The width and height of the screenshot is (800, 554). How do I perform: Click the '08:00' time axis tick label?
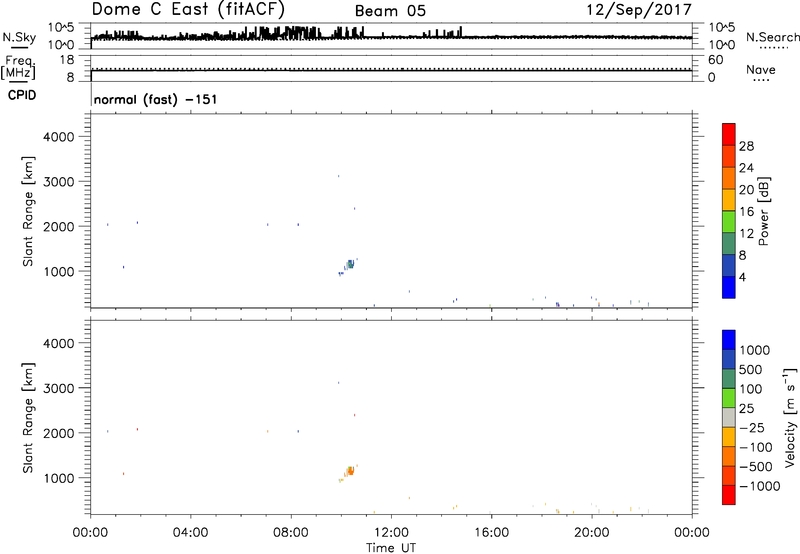pos(291,533)
